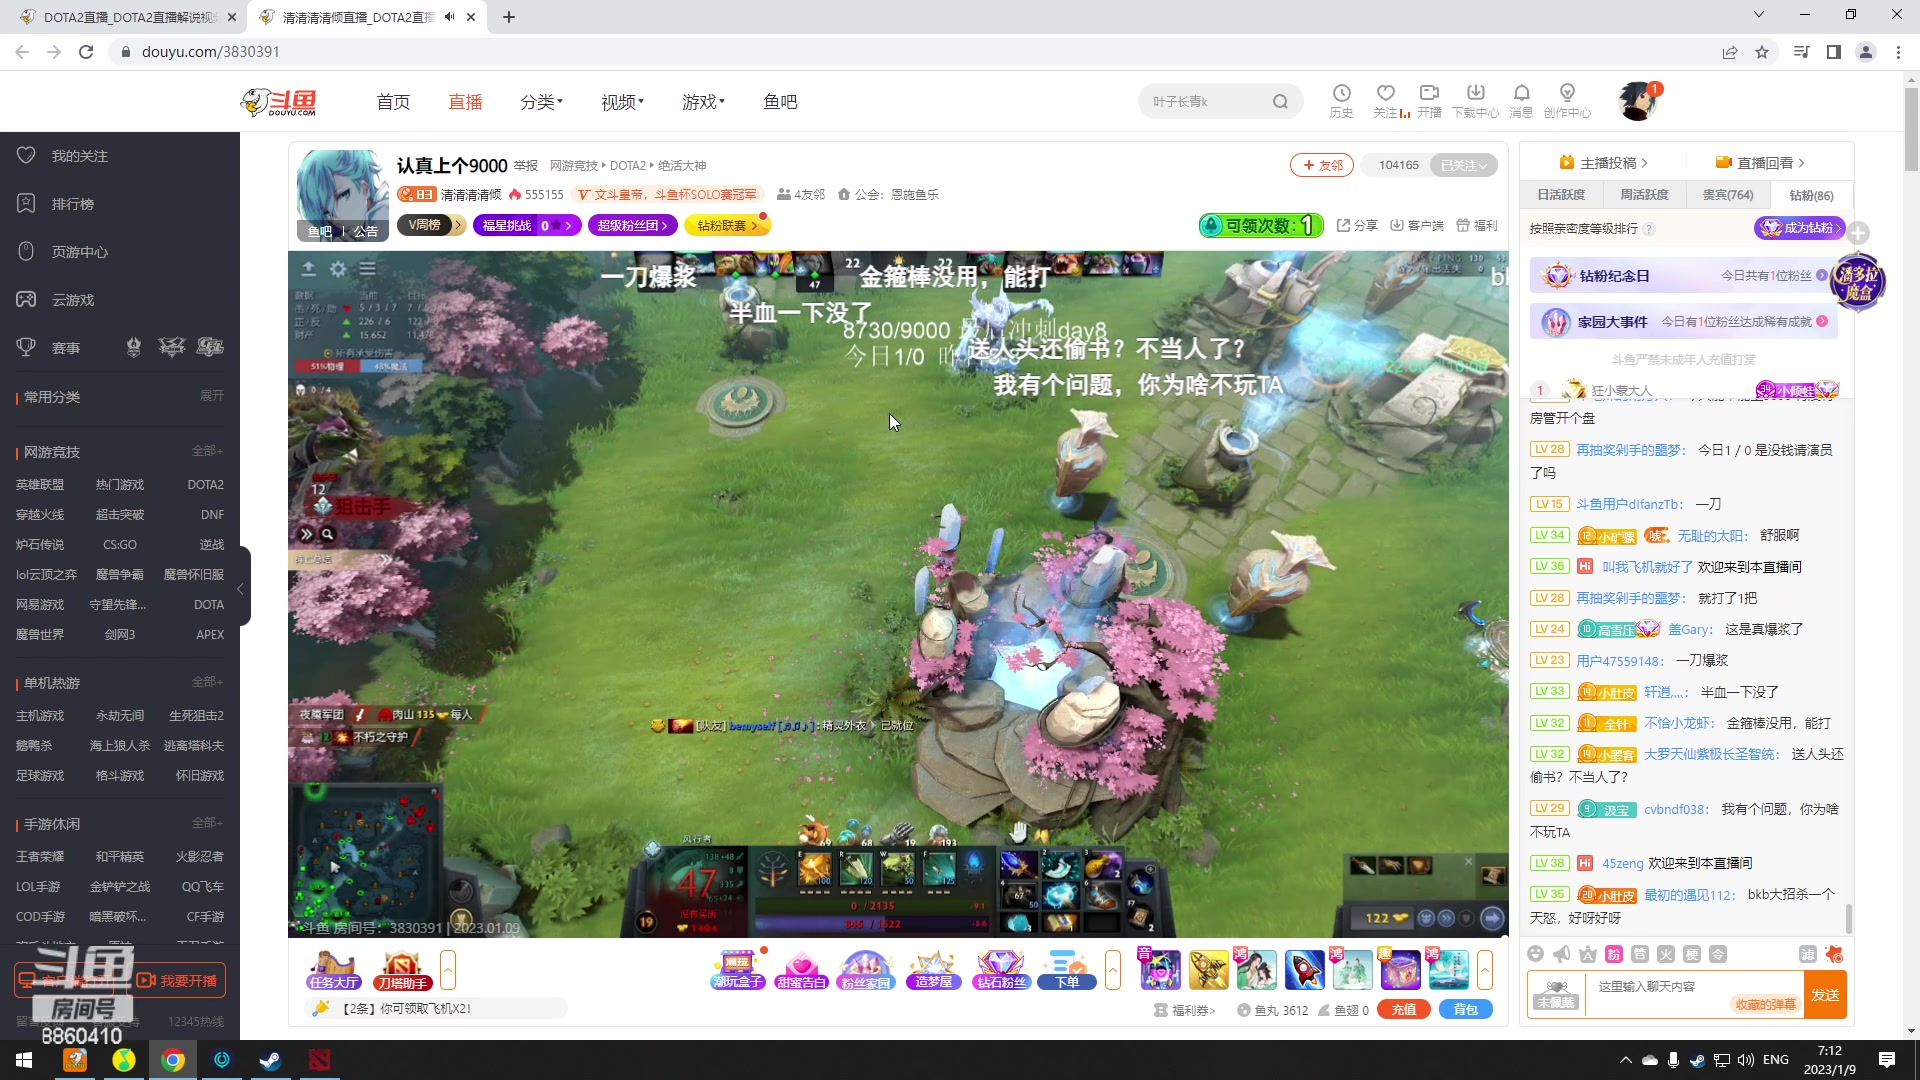Open 鱼吧 in top nav
The height and width of the screenshot is (1080, 1920).
pyautogui.click(x=780, y=102)
